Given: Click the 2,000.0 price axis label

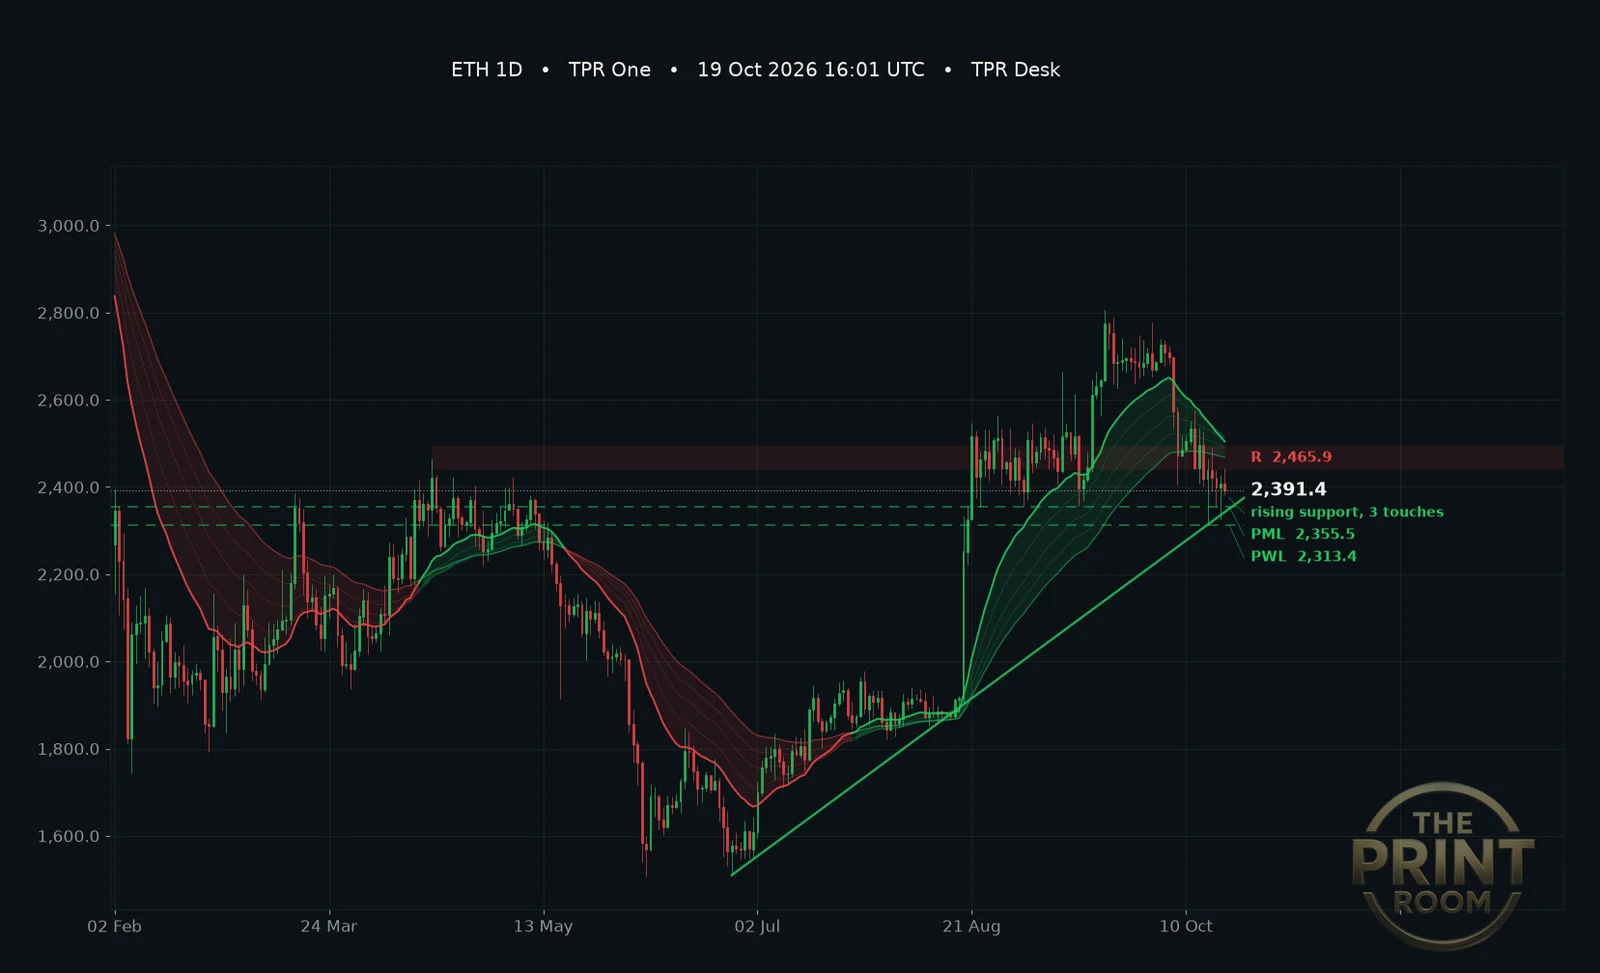Looking at the screenshot, I should (68, 662).
